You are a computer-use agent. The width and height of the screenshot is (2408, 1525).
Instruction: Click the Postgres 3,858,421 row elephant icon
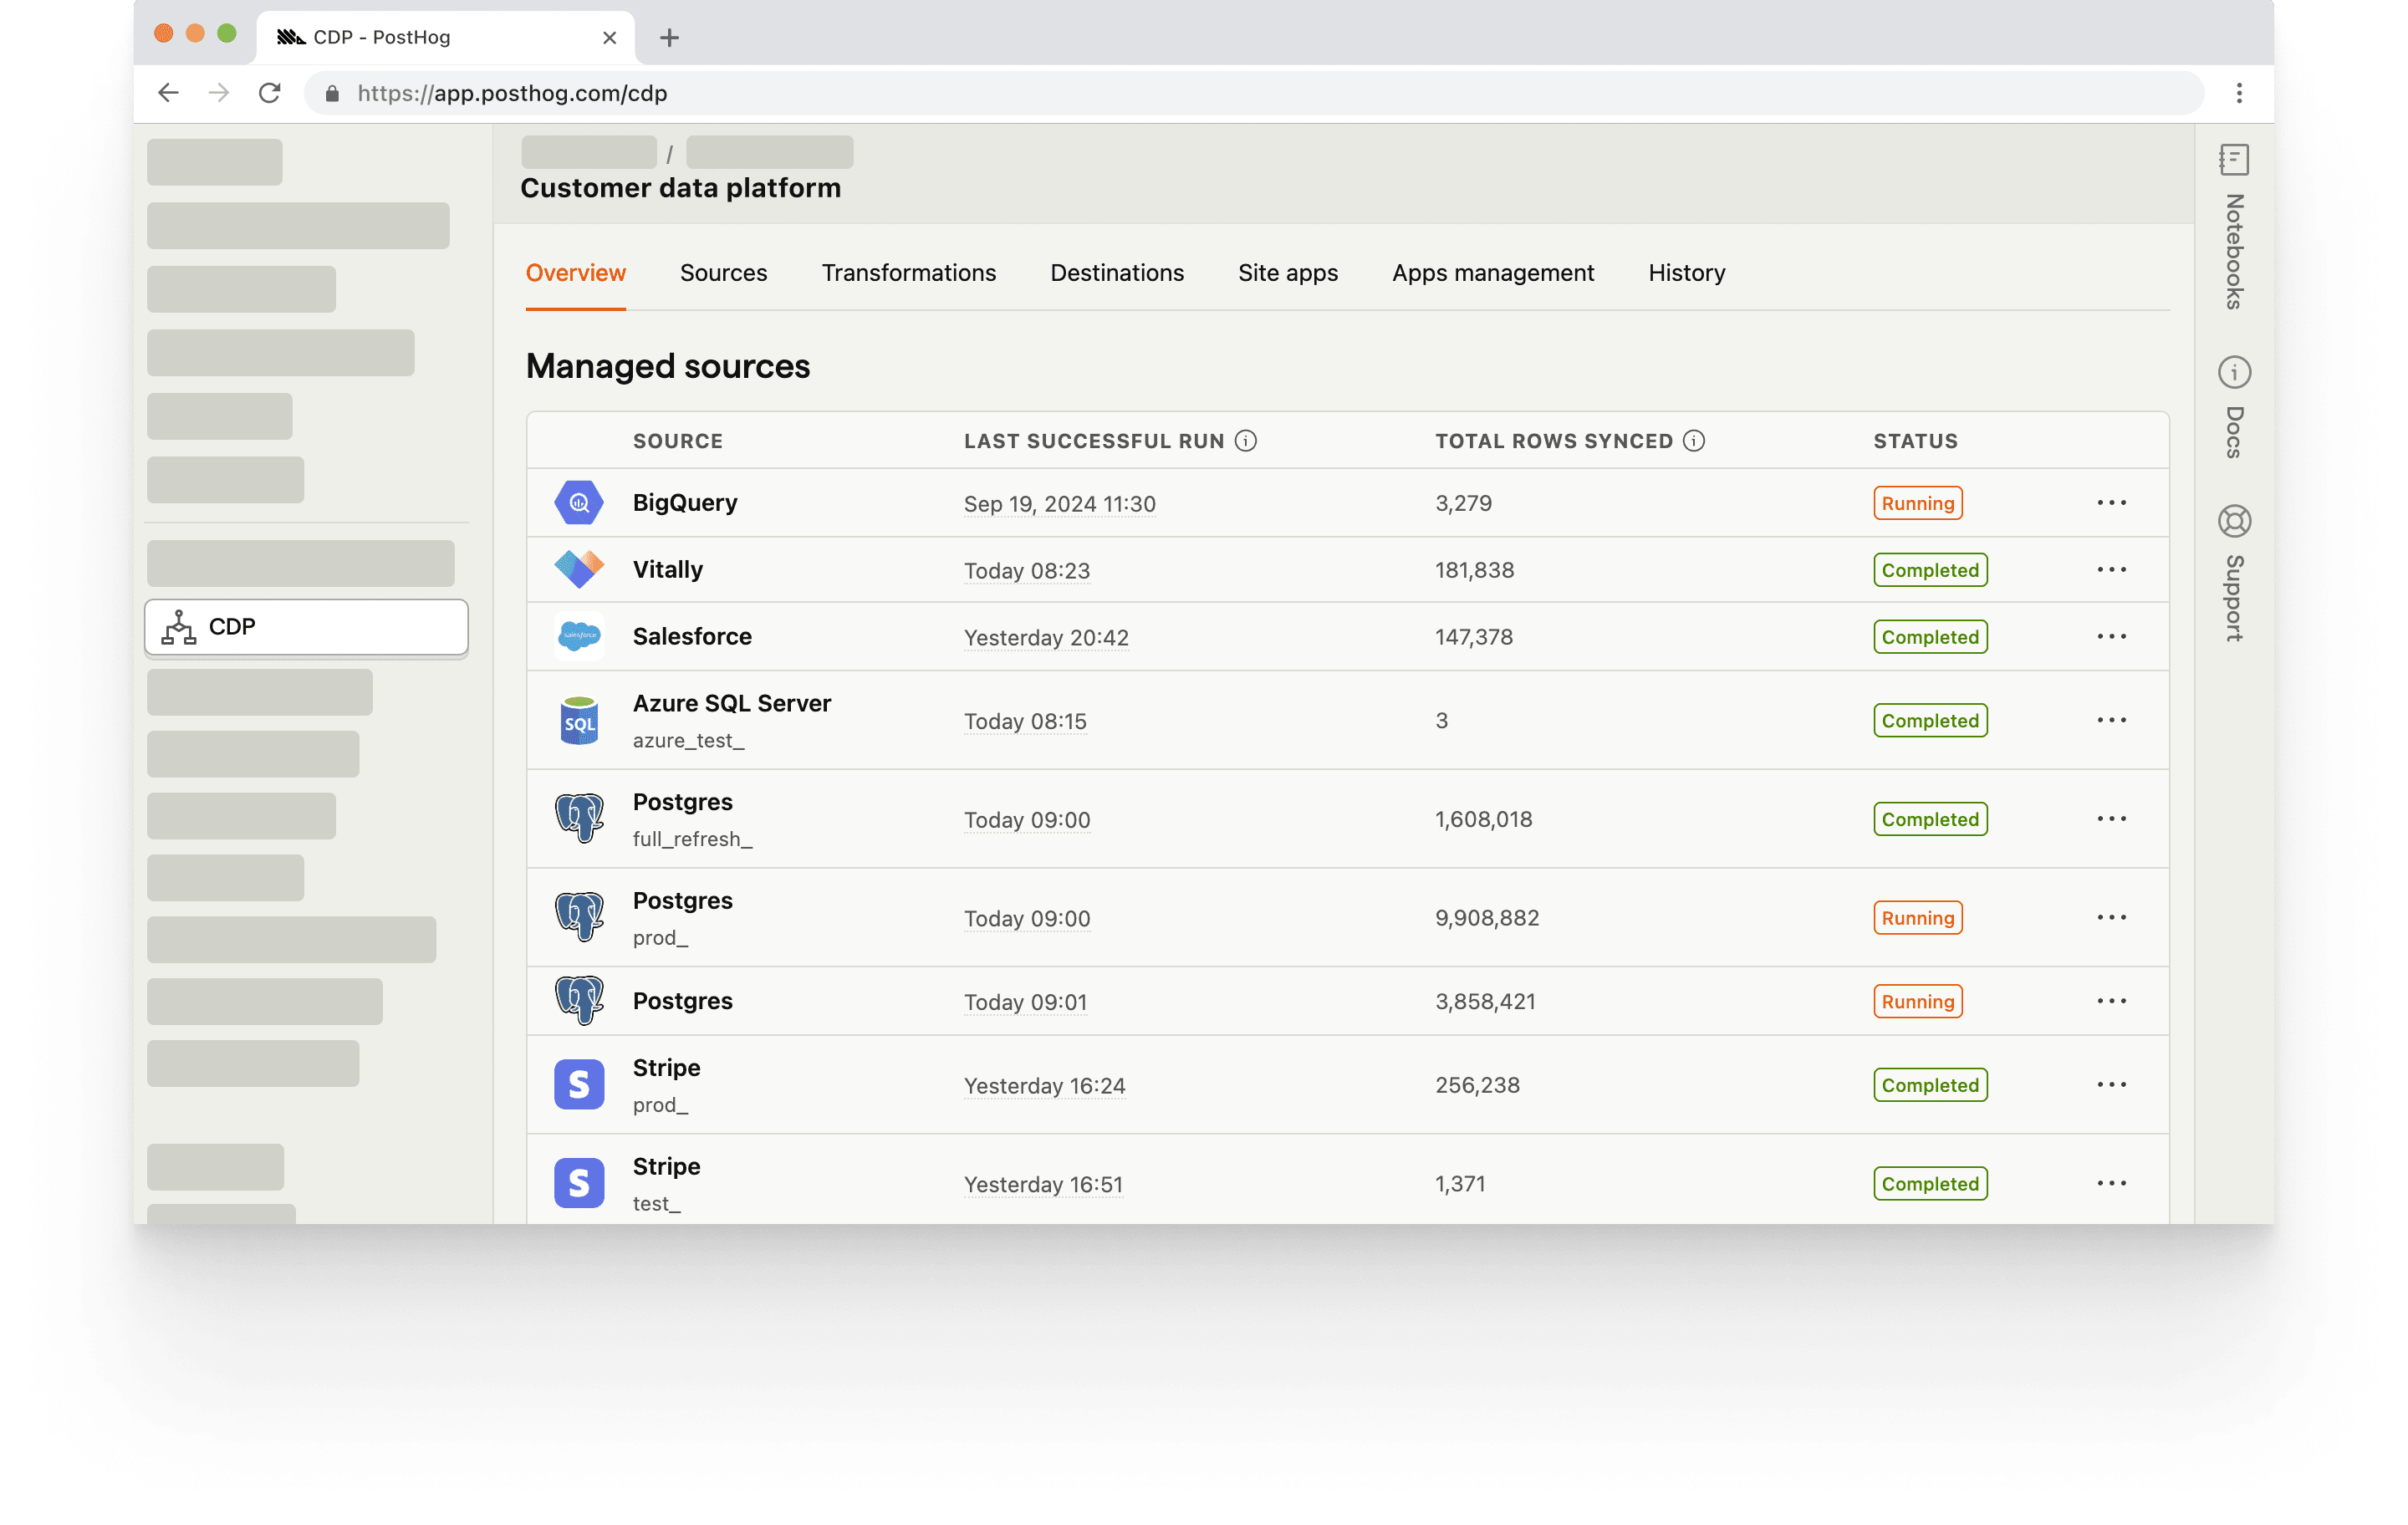click(579, 1001)
